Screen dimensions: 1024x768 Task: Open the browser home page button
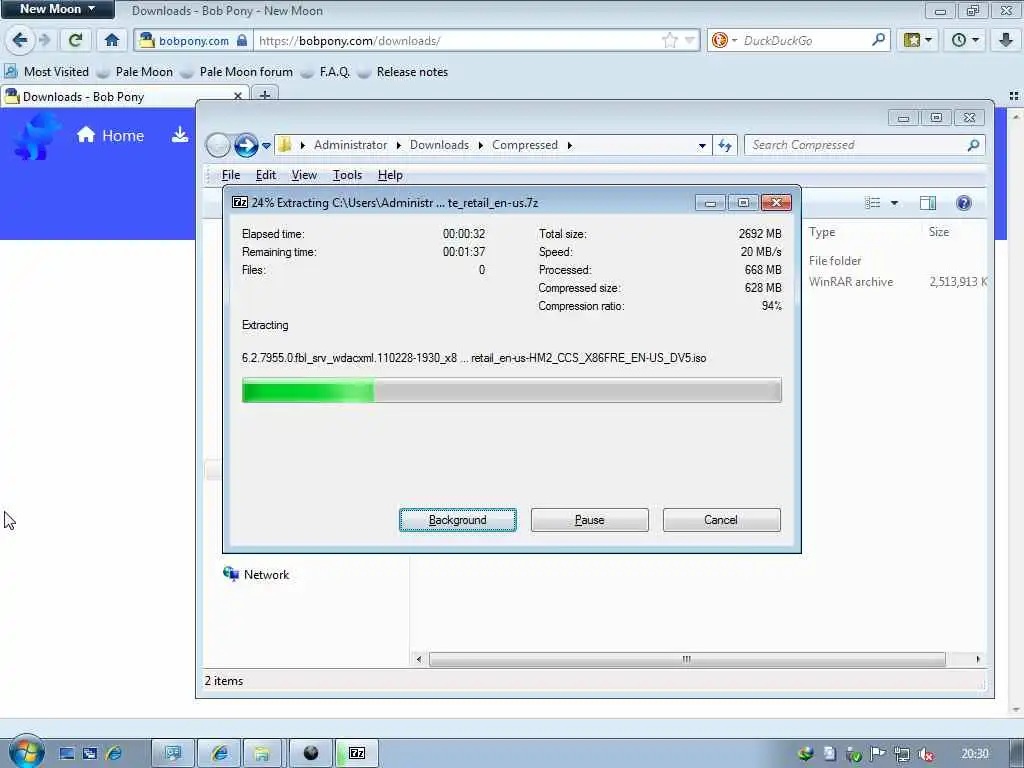pos(112,40)
